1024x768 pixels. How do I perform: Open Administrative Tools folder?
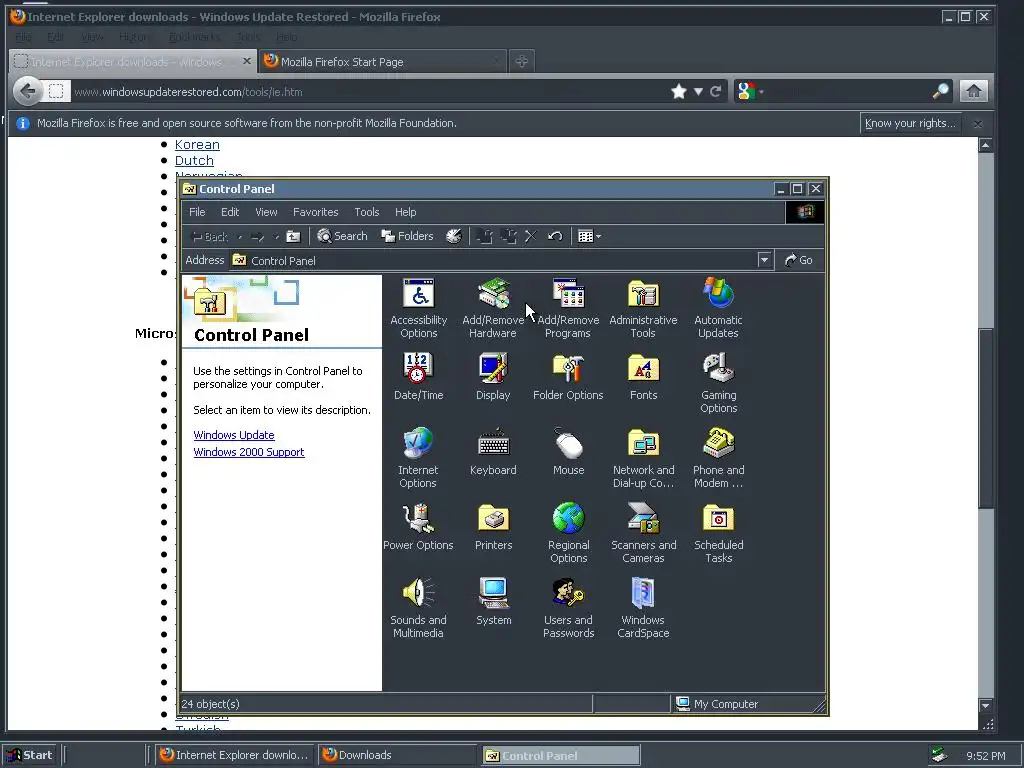643,308
